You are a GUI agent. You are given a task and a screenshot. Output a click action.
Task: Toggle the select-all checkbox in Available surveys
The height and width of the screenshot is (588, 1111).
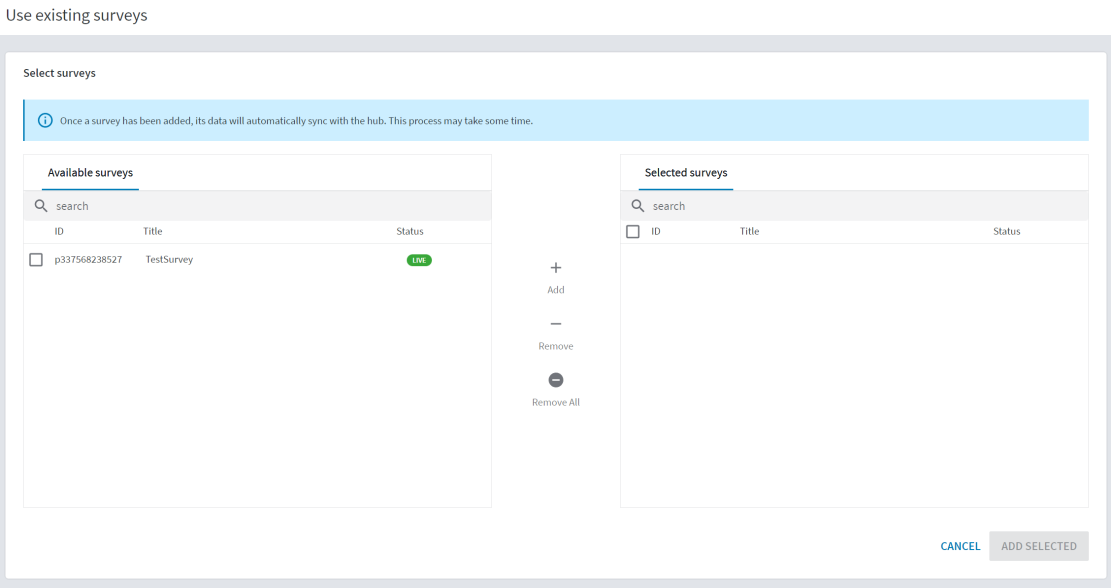37,231
